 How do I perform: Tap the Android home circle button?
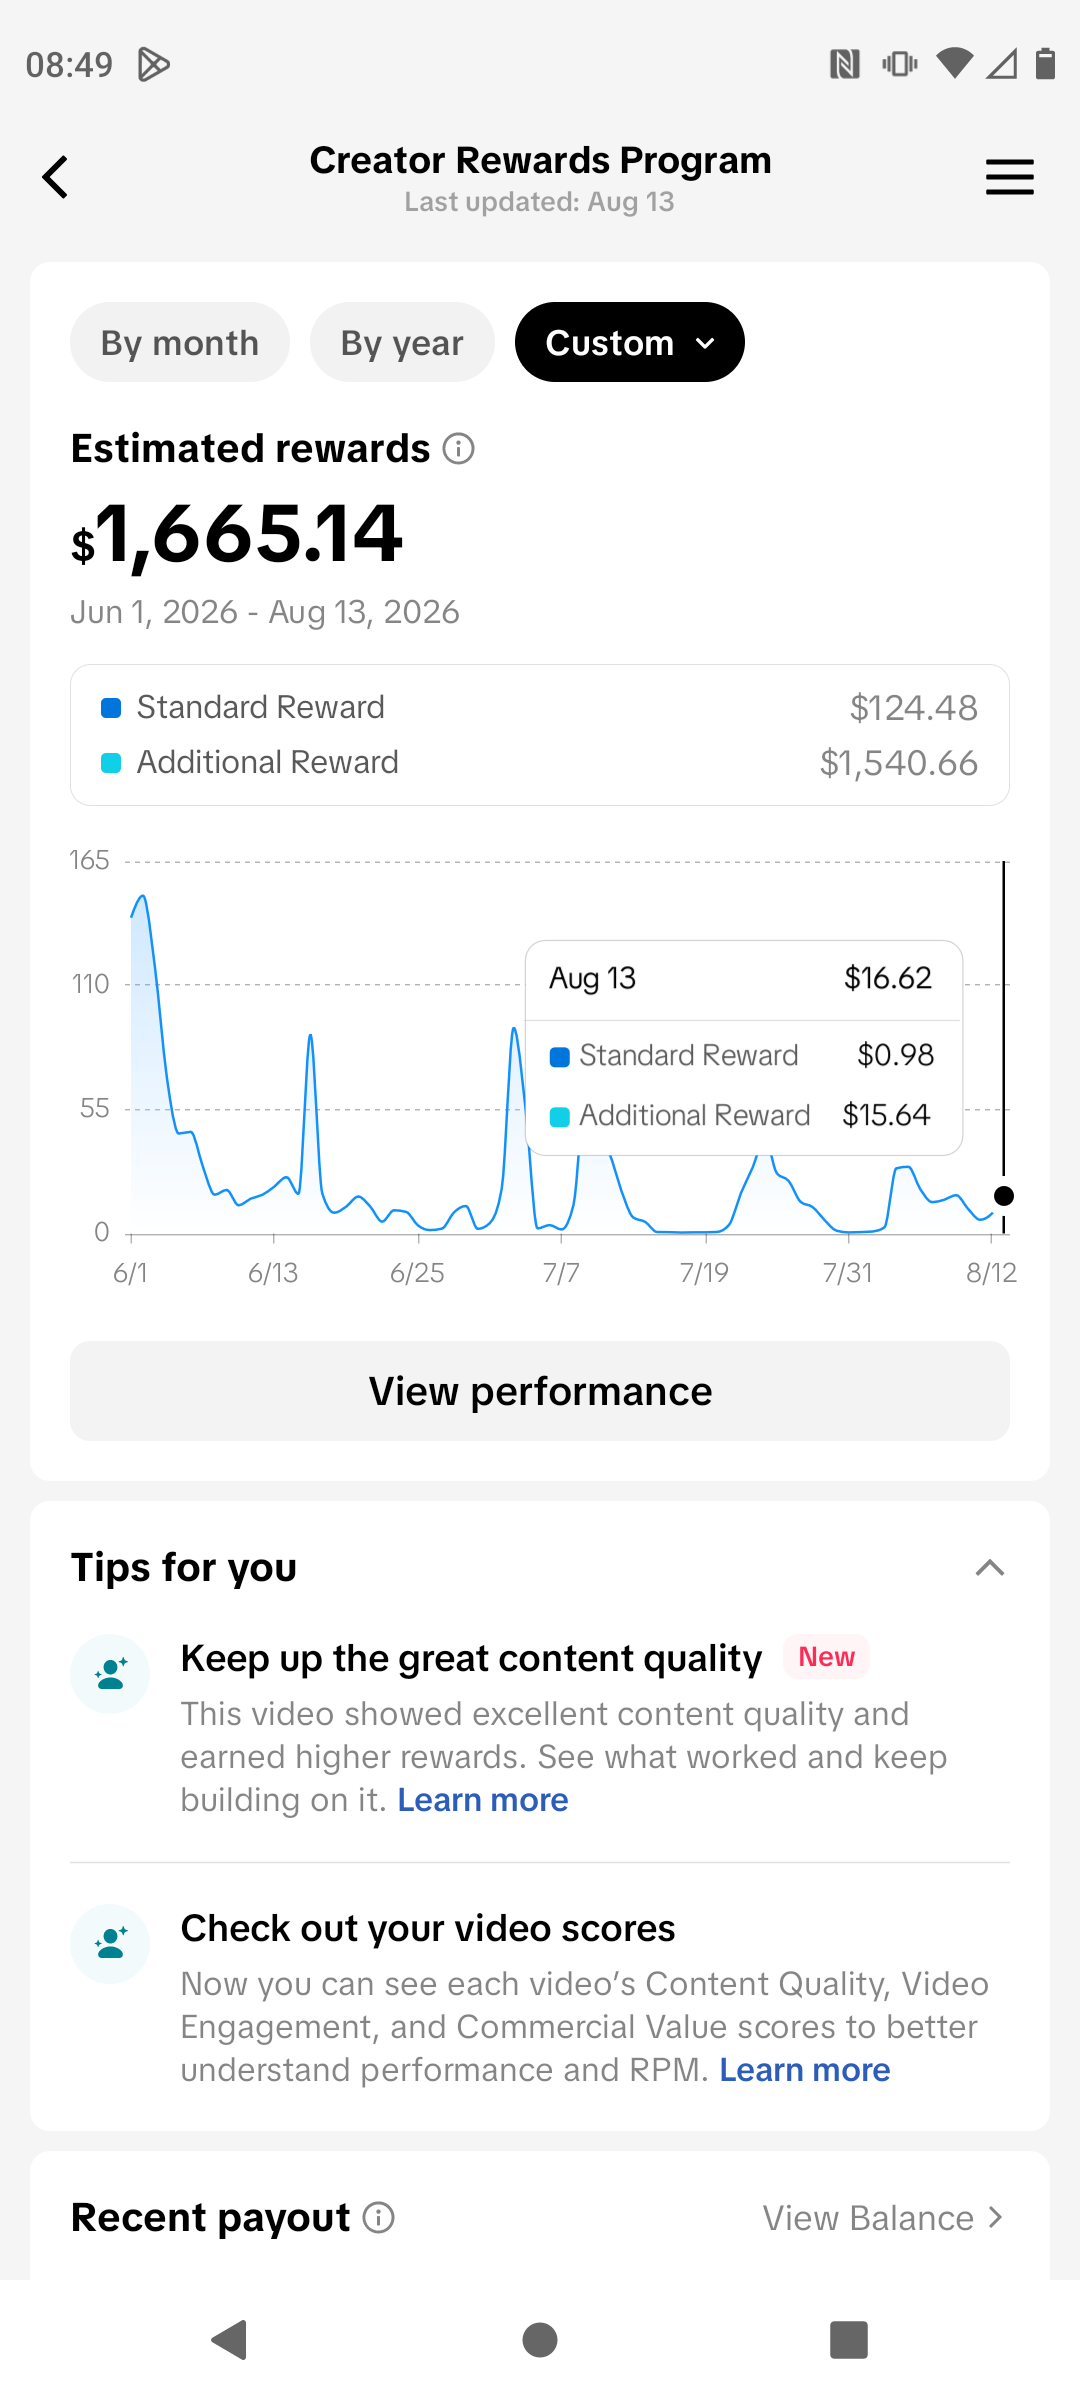click(540, 2340)
